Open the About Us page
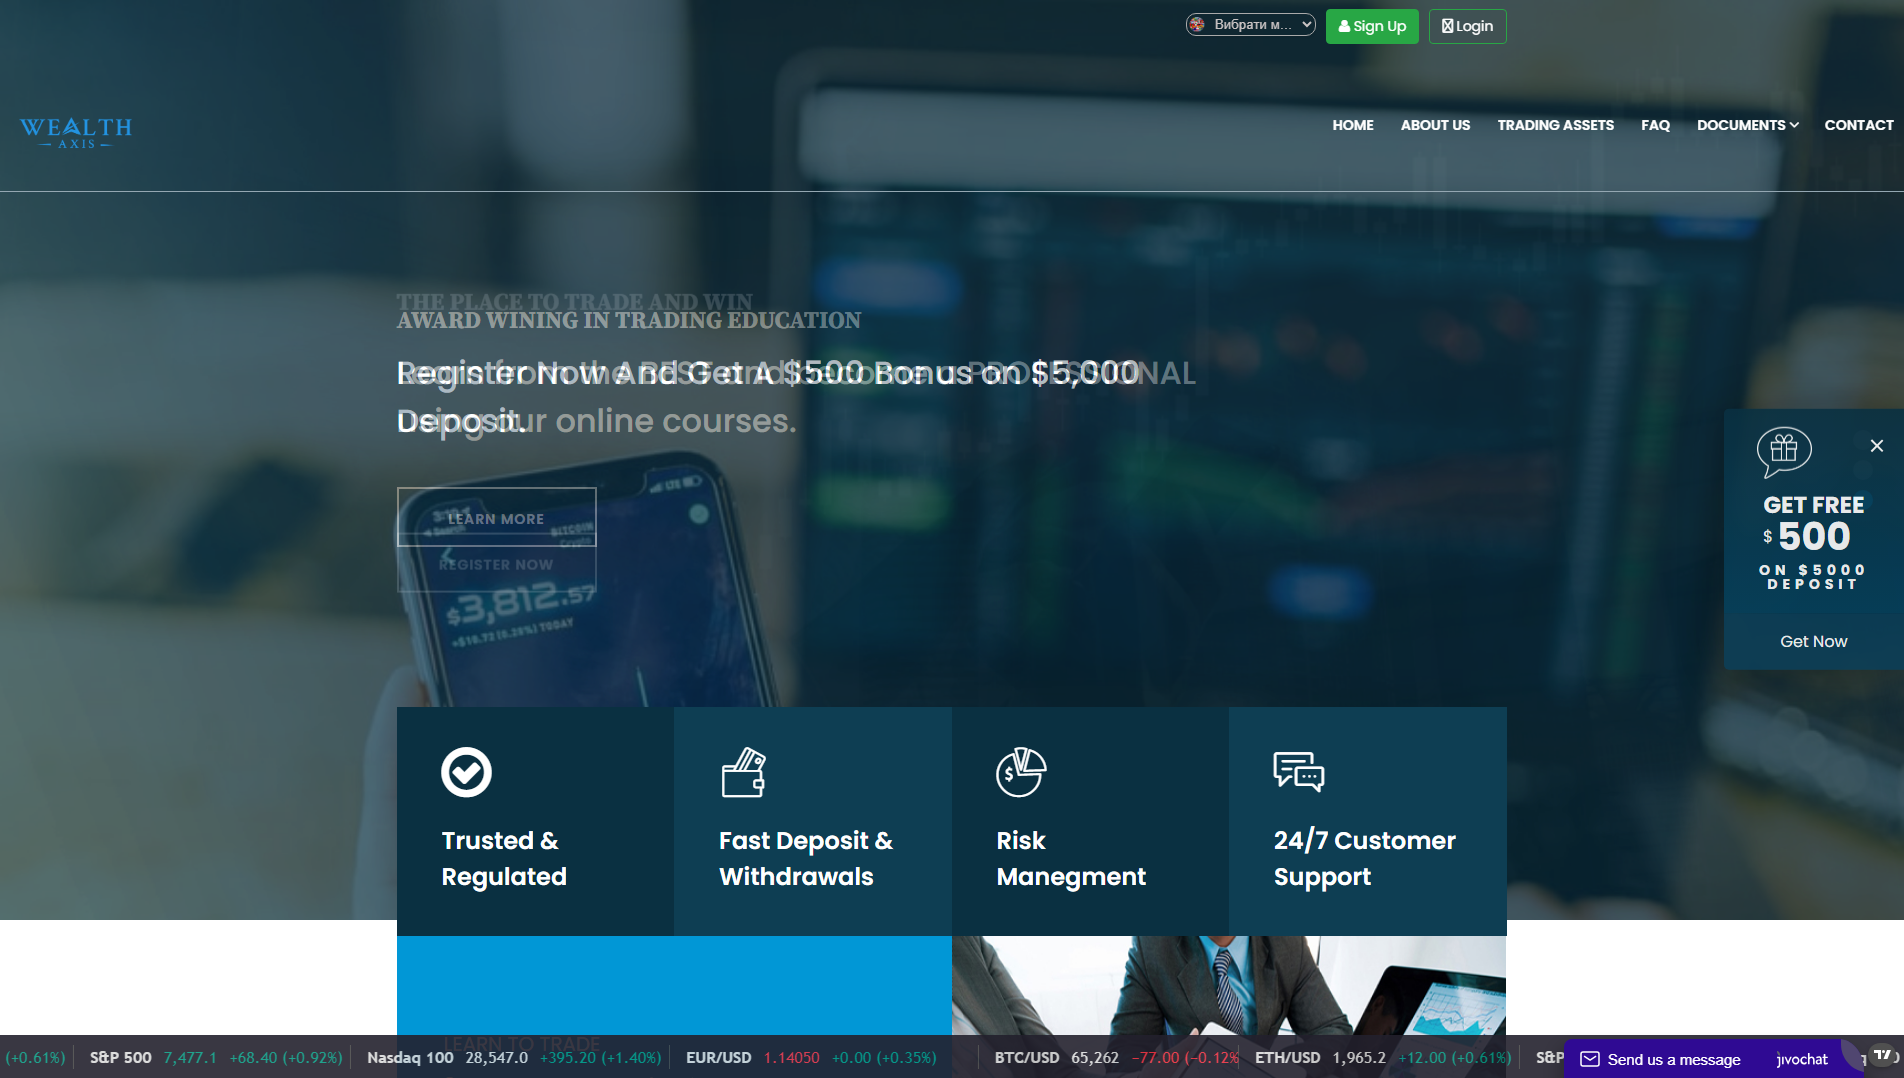Screen dimensions: 1904x1078 [1435, 125]
